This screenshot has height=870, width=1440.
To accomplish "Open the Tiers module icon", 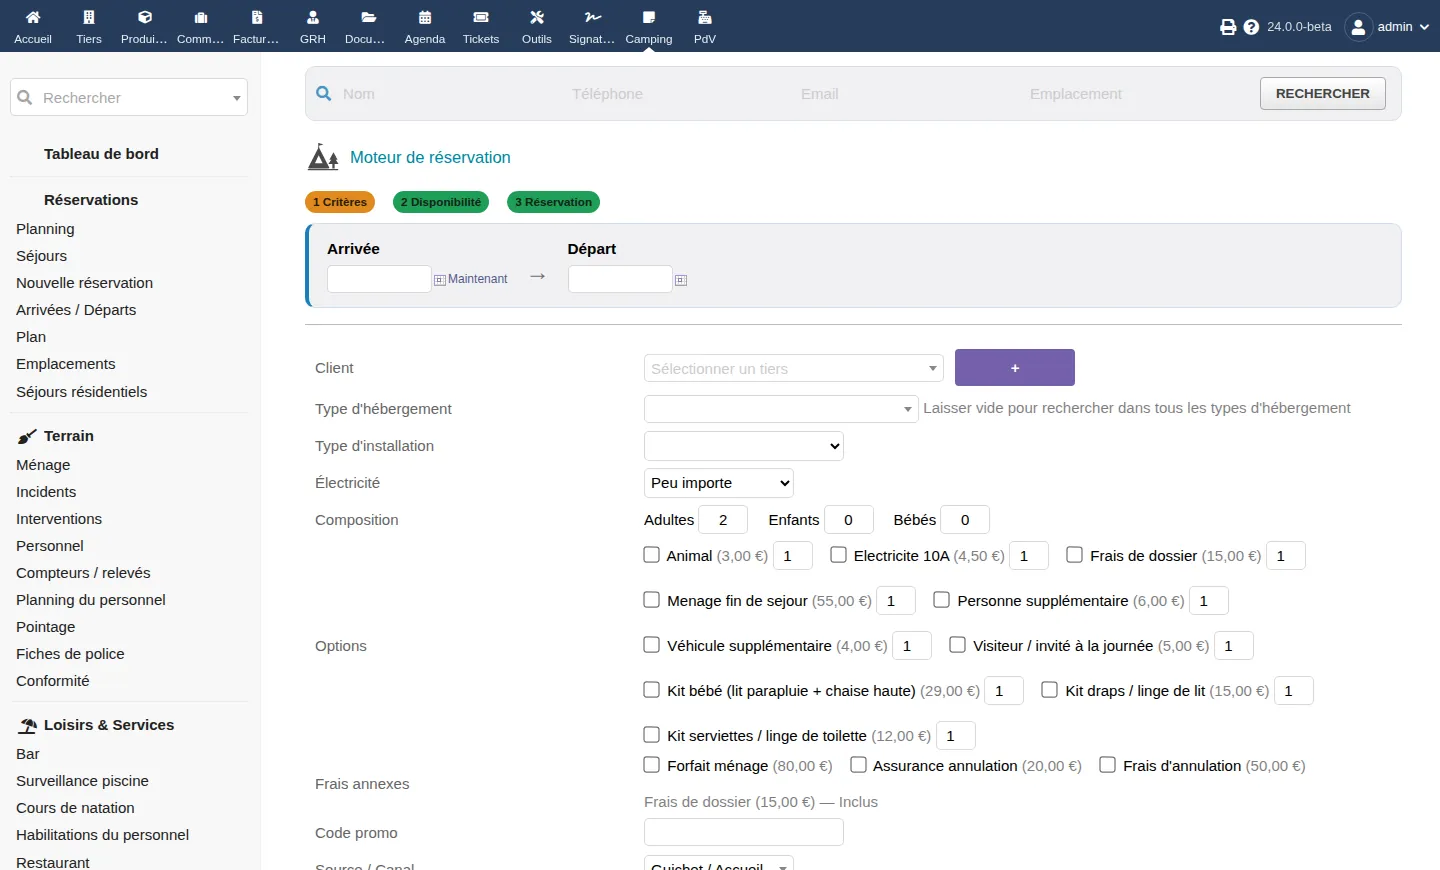I will point(89,17).
